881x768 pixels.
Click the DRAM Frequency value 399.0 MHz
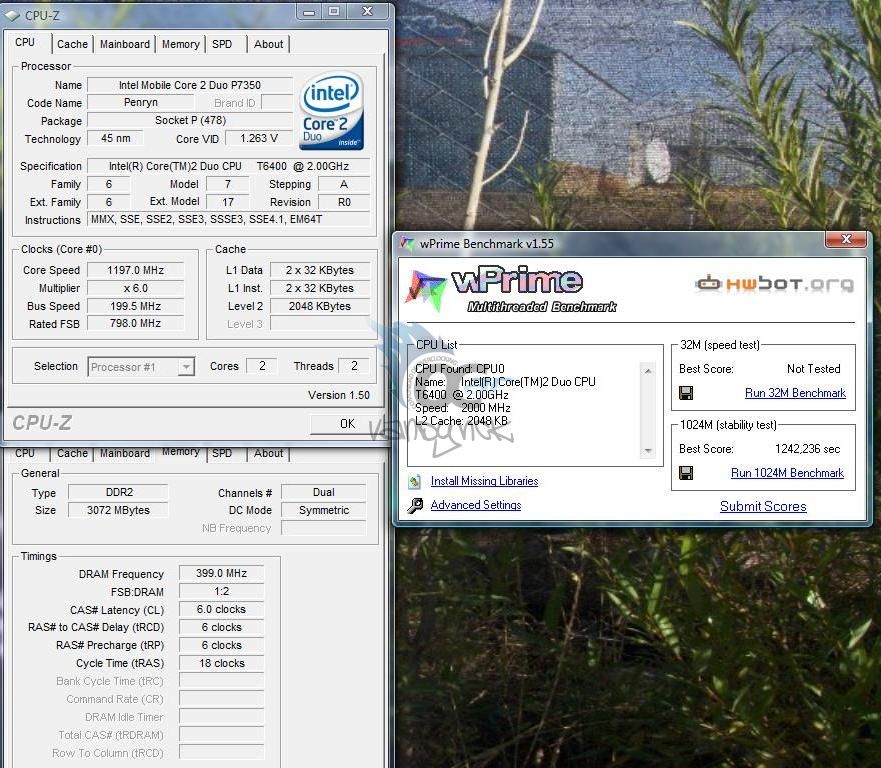pyautogui.click(x=221, y=574)
